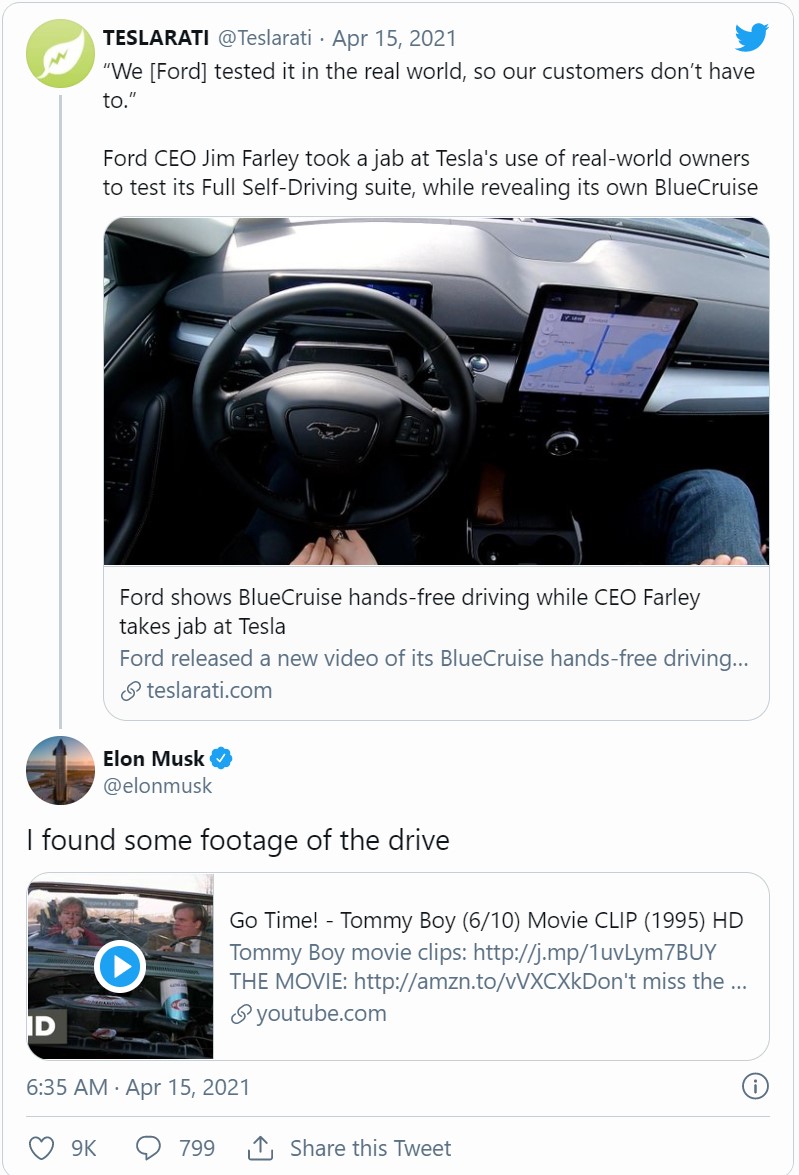Play the Tommy Boy video clip
799x1175 pixels.
120,967
